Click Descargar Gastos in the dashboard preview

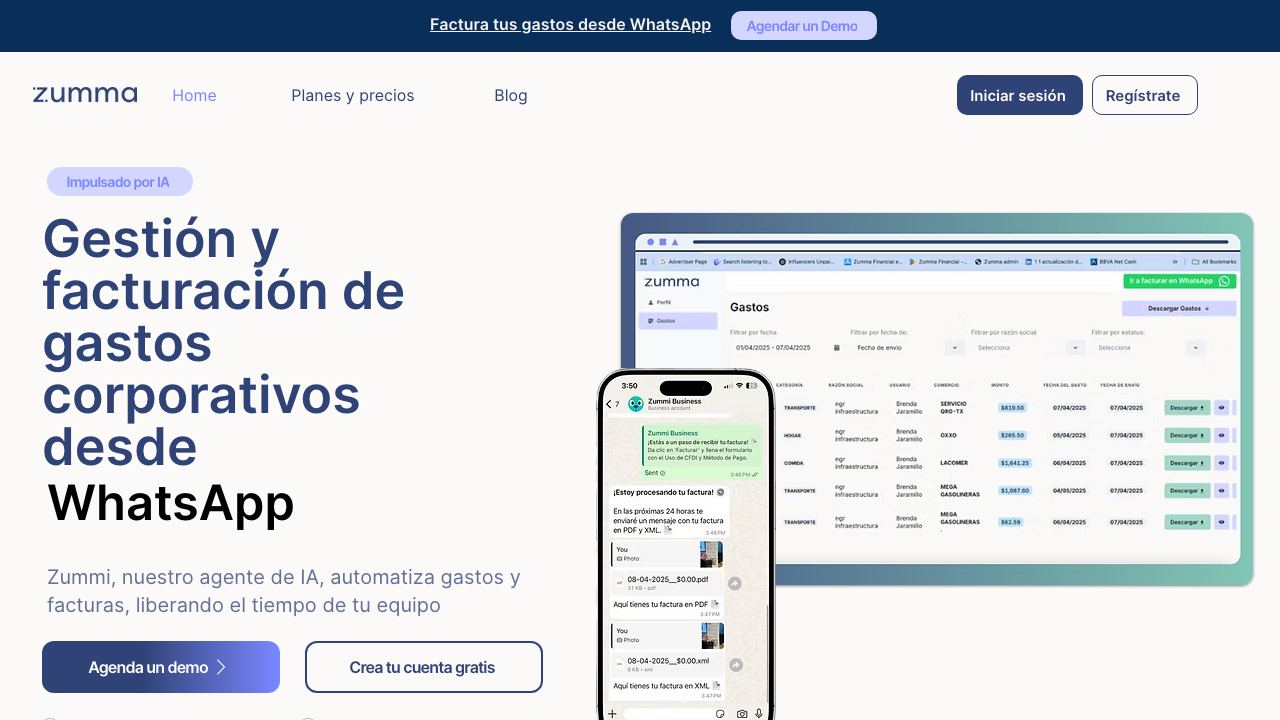point(1179,308)
